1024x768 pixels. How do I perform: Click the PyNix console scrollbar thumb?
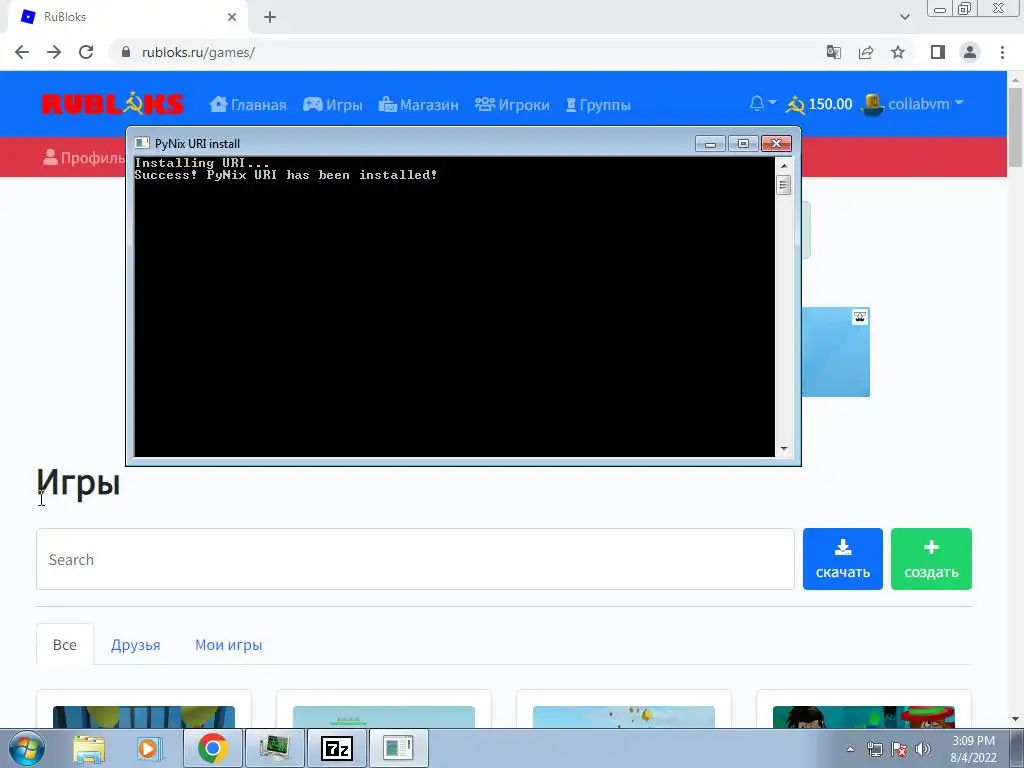click(784, 185)
